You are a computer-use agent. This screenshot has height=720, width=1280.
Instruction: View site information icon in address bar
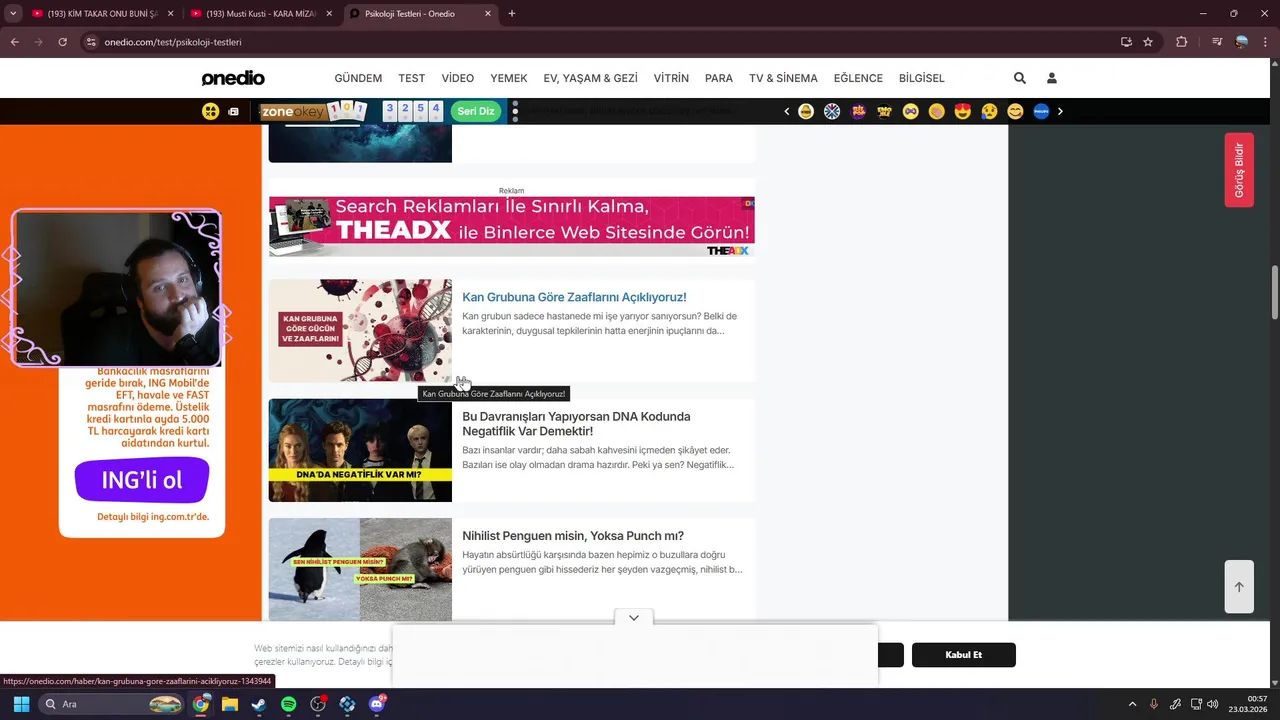click(x=91, y=42)
